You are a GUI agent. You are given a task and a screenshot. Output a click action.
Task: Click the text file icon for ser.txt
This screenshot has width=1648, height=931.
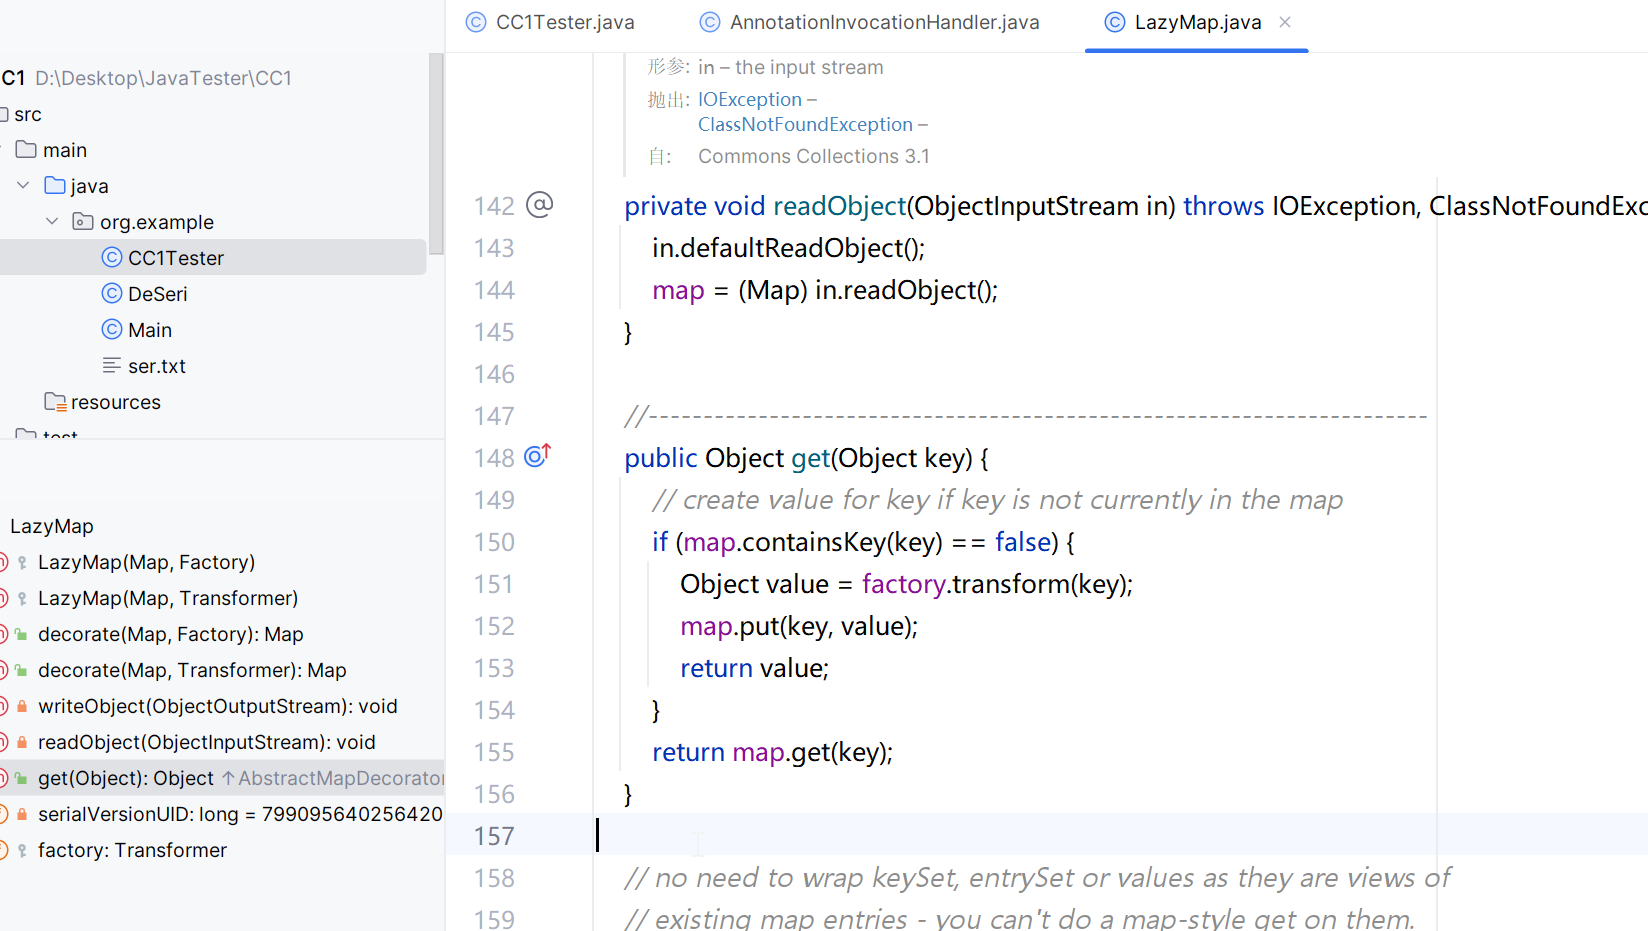tap(112, 366)
